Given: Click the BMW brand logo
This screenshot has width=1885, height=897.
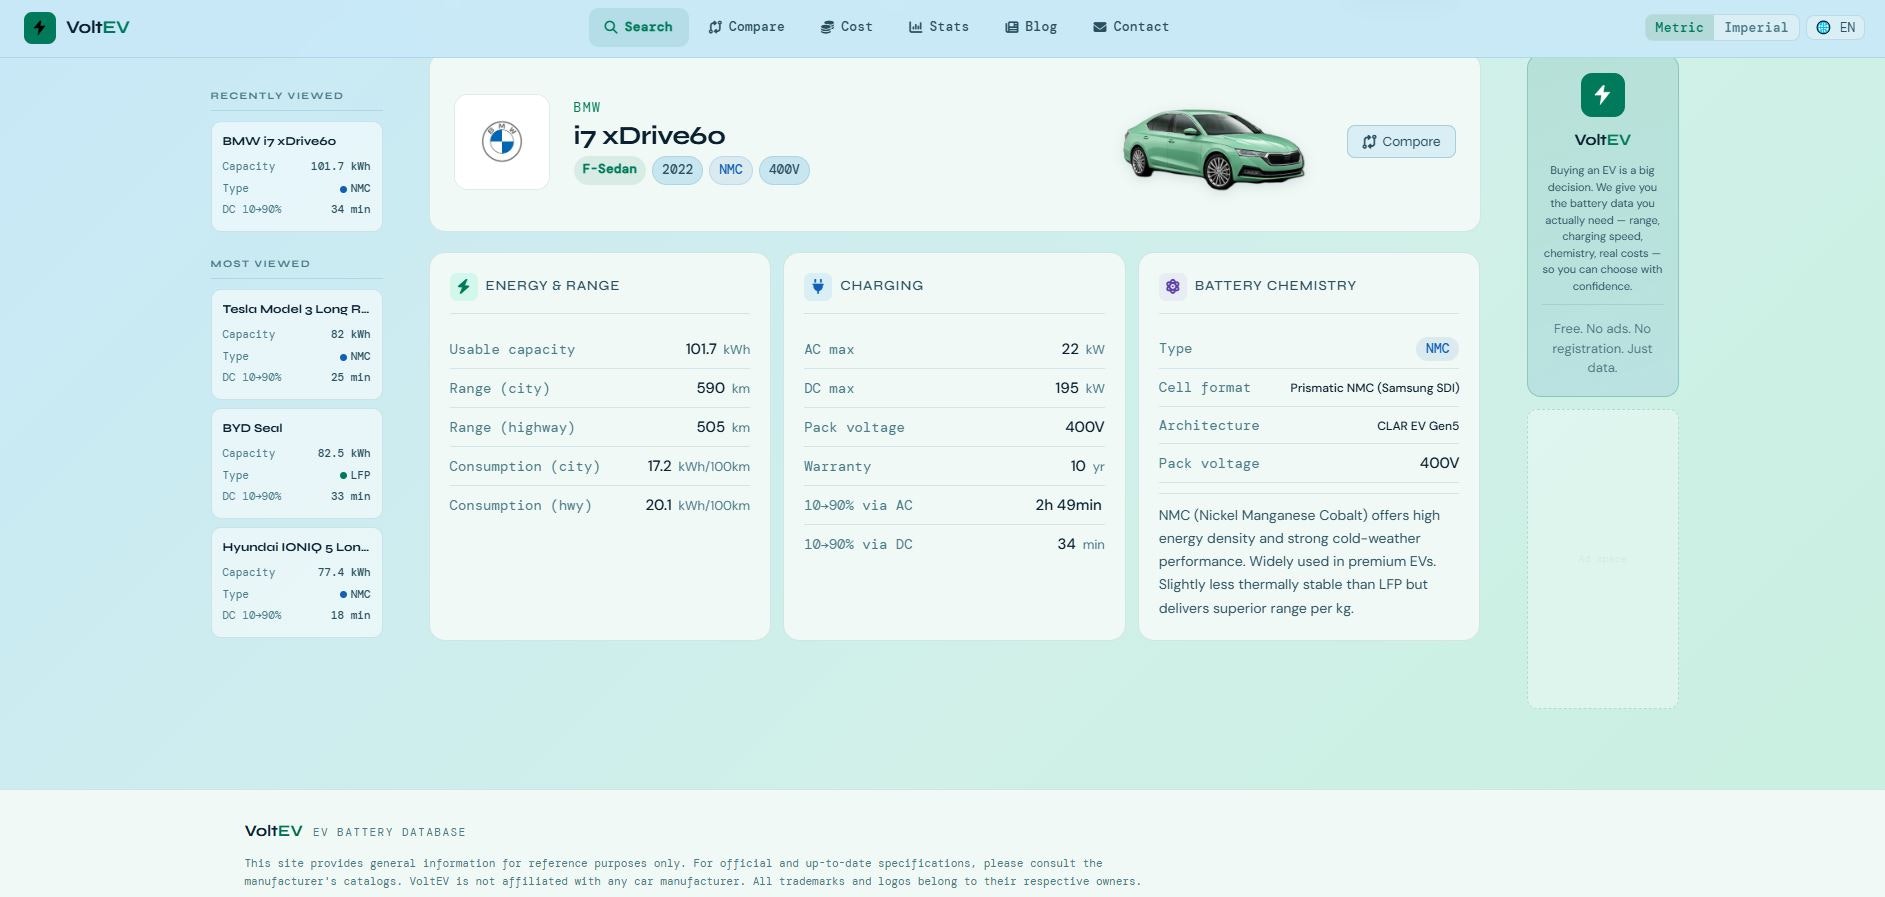Looking at the screenshot, I should [502, 142].
